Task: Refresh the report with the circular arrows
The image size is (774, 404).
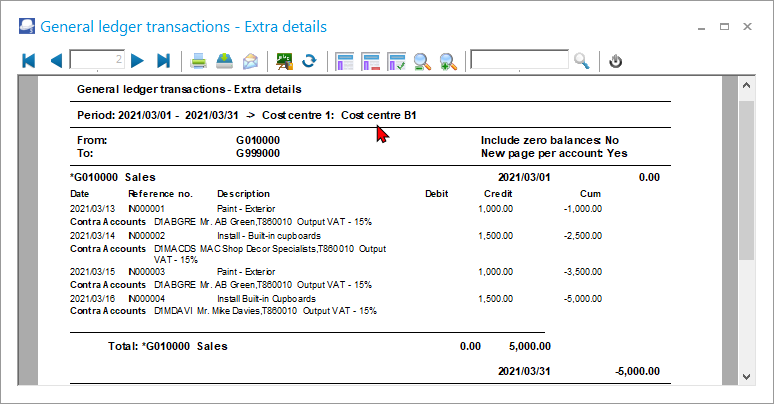Action: click(x=309, y=61)
